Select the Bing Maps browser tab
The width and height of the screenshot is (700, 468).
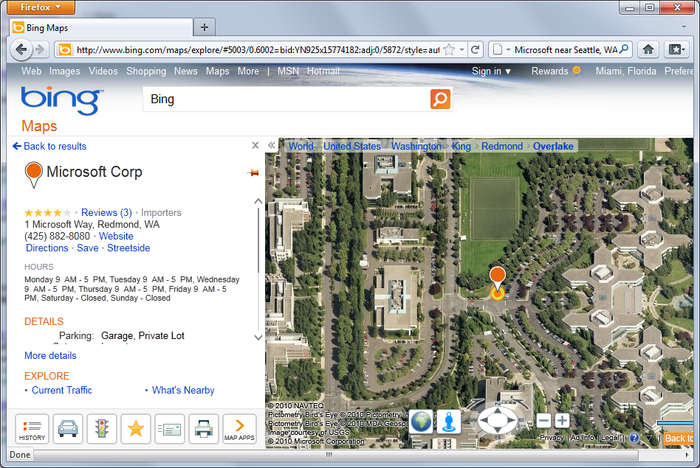(x=102, y=28)
